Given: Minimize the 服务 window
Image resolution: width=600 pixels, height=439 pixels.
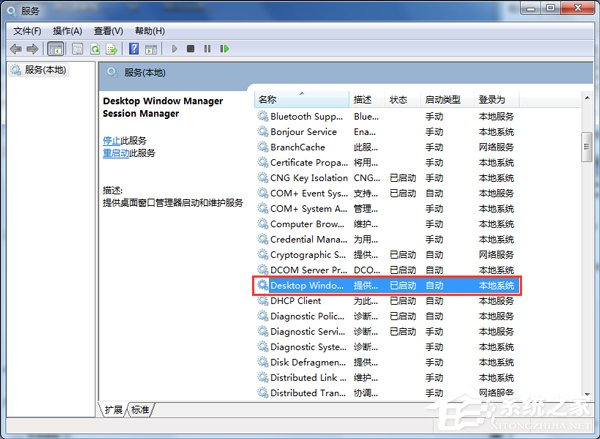Looking at the screenshot, I should (x=530, y=8).
